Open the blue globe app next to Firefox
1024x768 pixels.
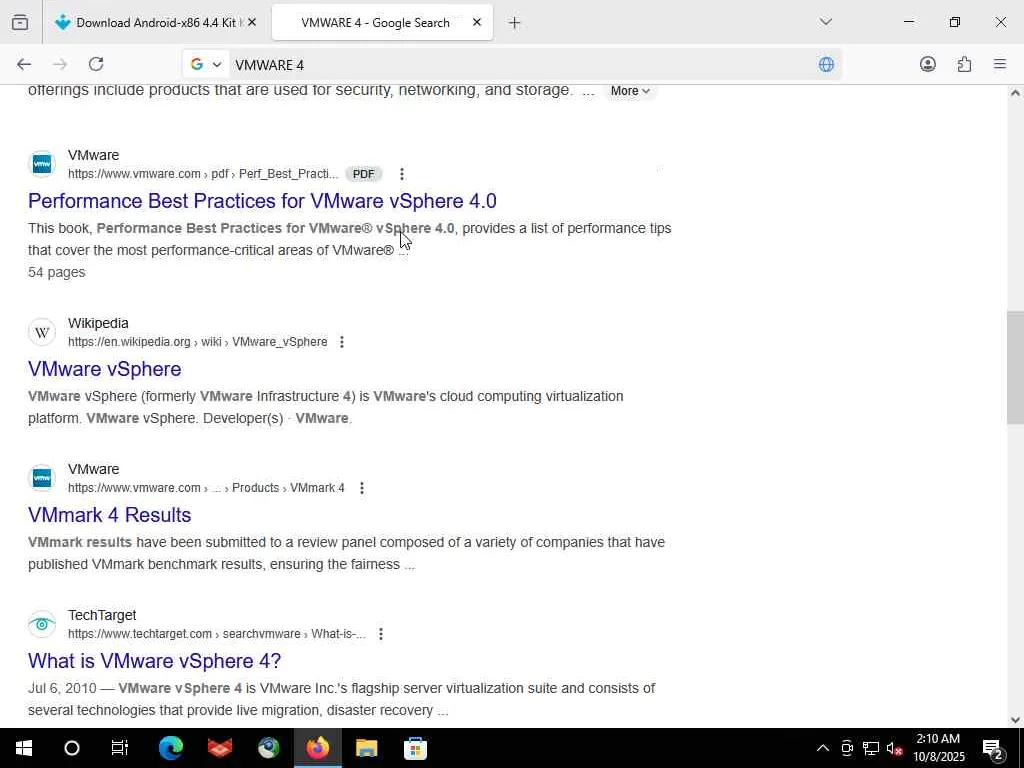point(268,748)
